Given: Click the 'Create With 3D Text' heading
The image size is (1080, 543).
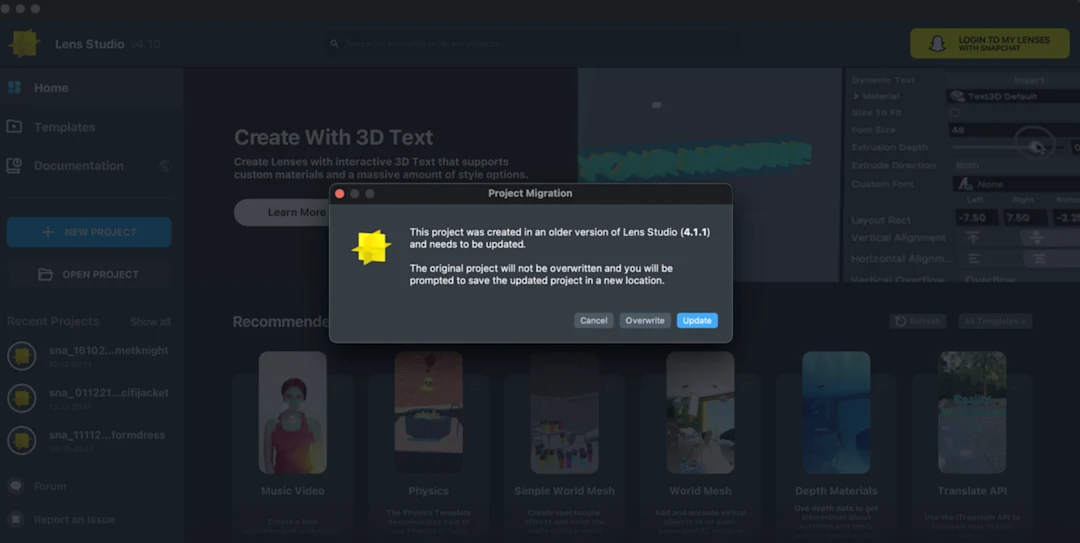Looking at the screenshot, I should click(333, 137).
